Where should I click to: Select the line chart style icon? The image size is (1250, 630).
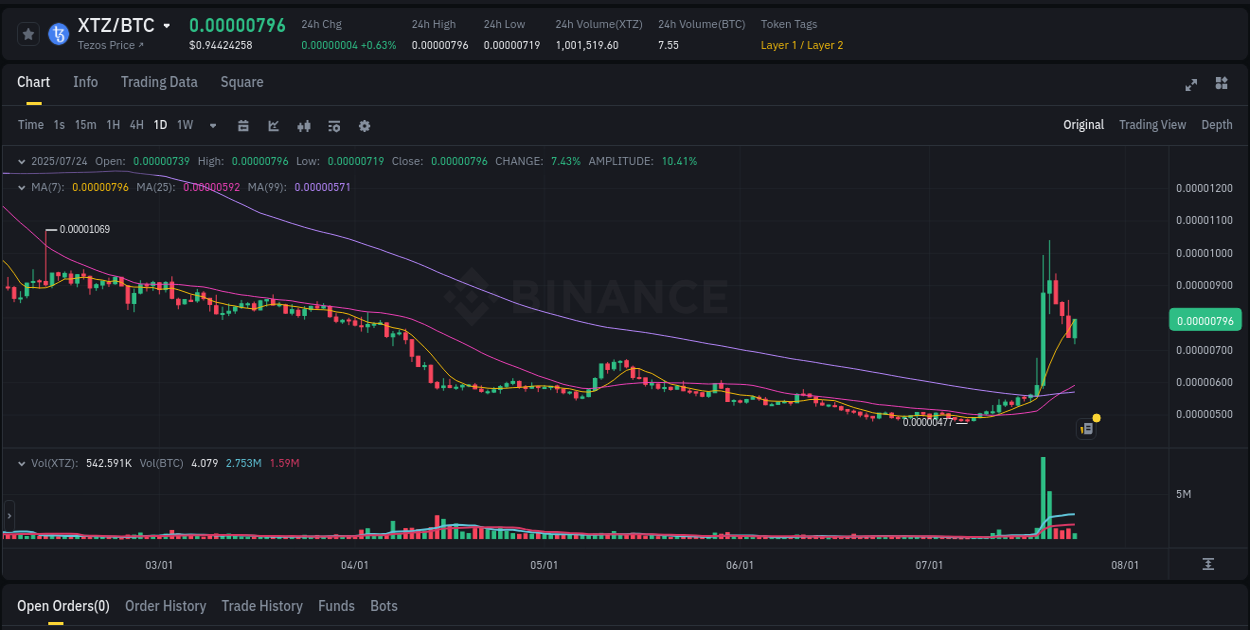(272, 125)
